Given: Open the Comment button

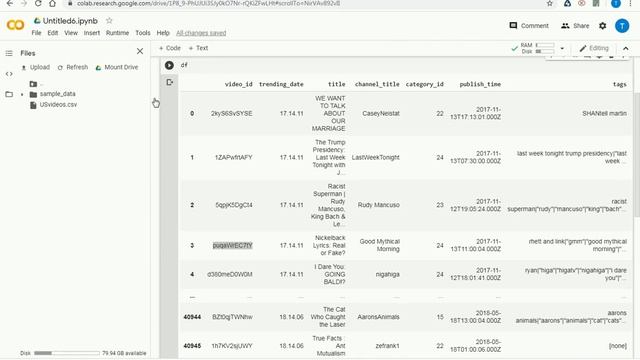Looking at the screenshot, I should tap(529, 26).
